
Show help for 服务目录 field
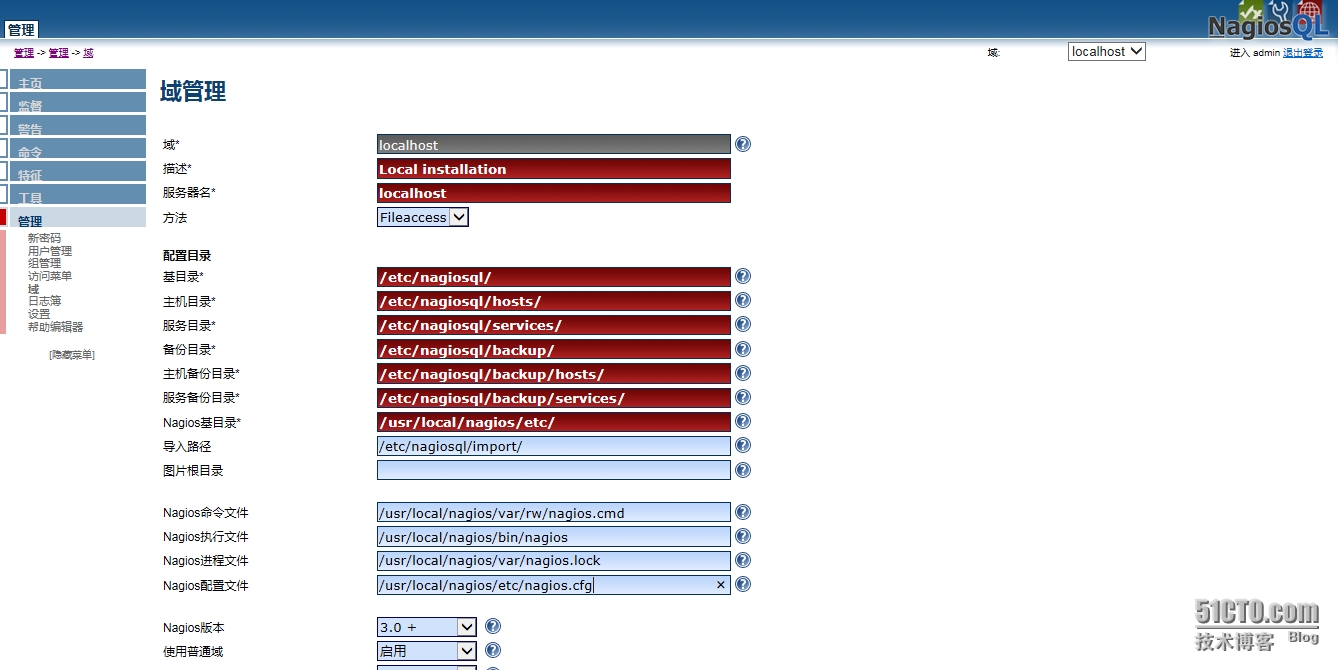point(743,324)
